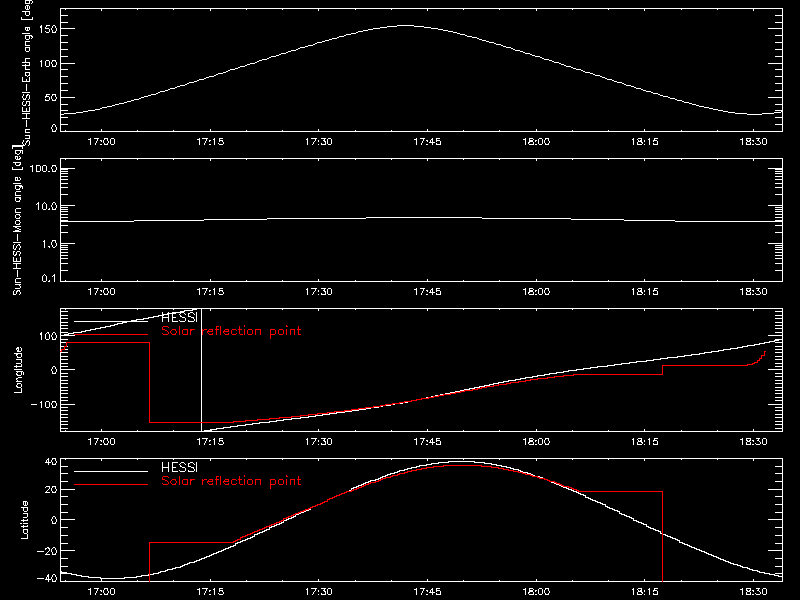This screenshot has width=800, height=600.
Task: Click the 17:00 label under the Latitude plot
Action: (102, 592)
